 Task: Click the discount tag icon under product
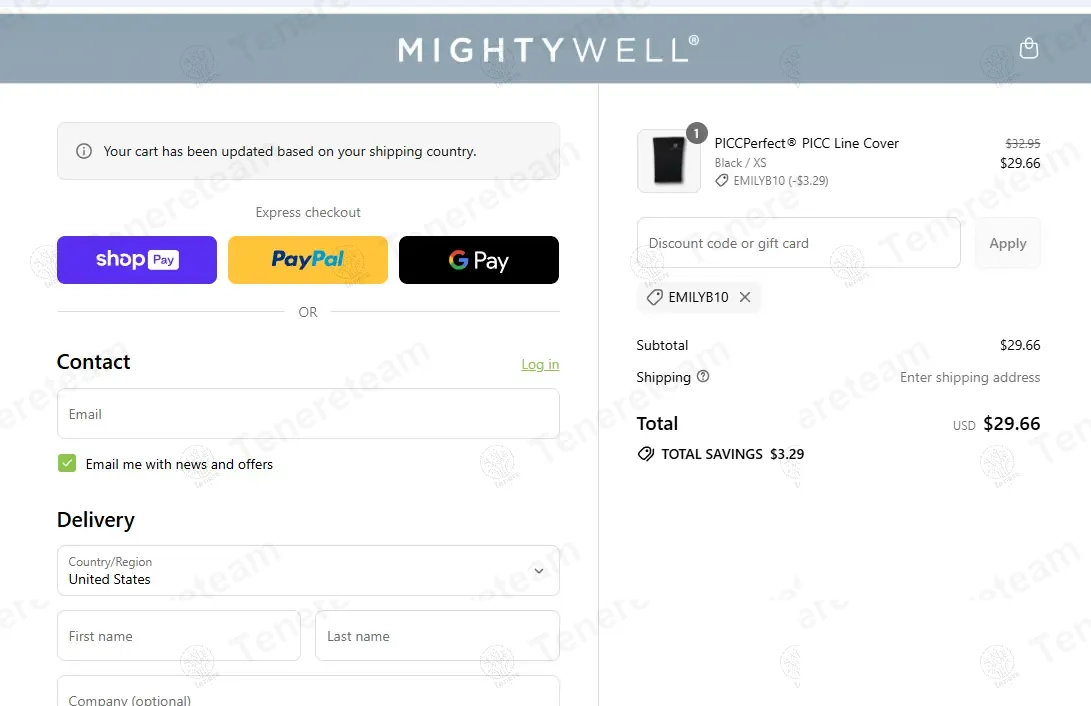point(722,181)
